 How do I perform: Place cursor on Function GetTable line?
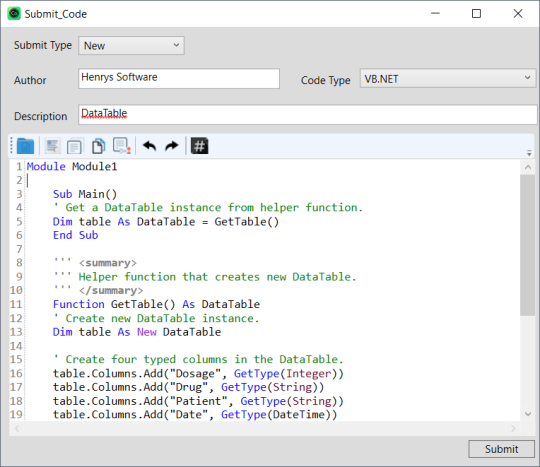(156, 304)
